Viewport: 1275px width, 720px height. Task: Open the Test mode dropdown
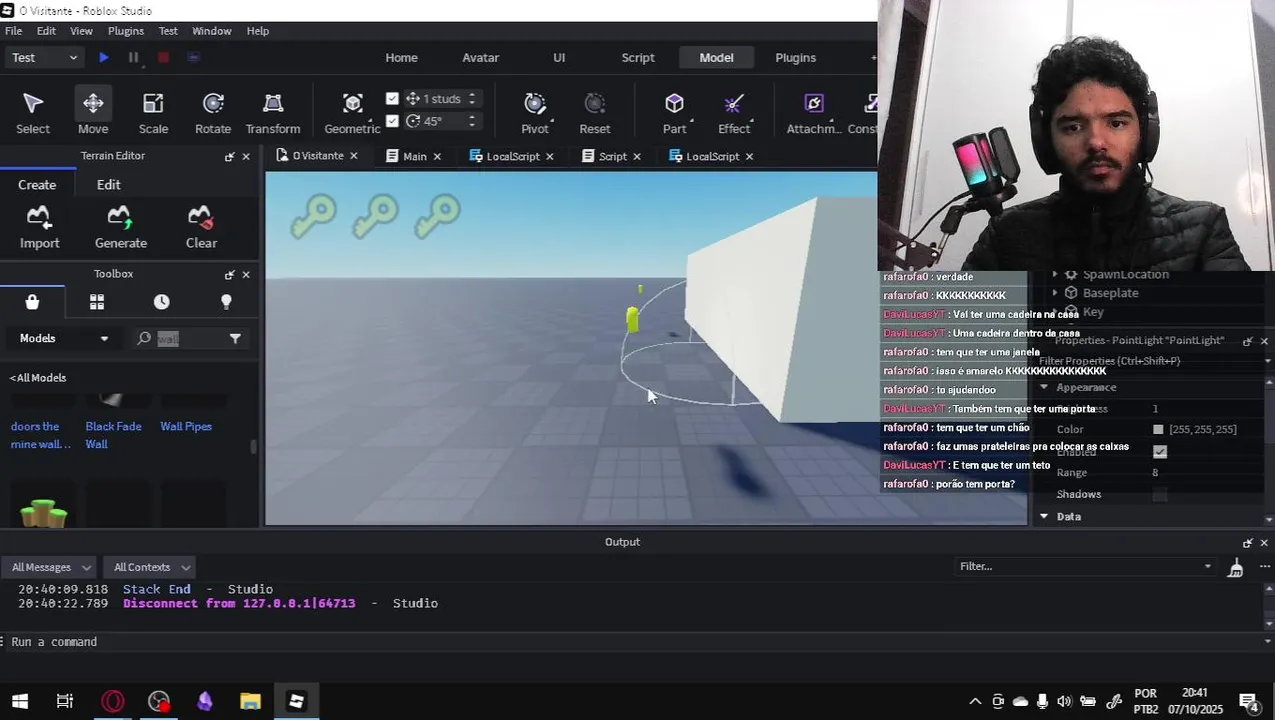(x=44, y=58)
